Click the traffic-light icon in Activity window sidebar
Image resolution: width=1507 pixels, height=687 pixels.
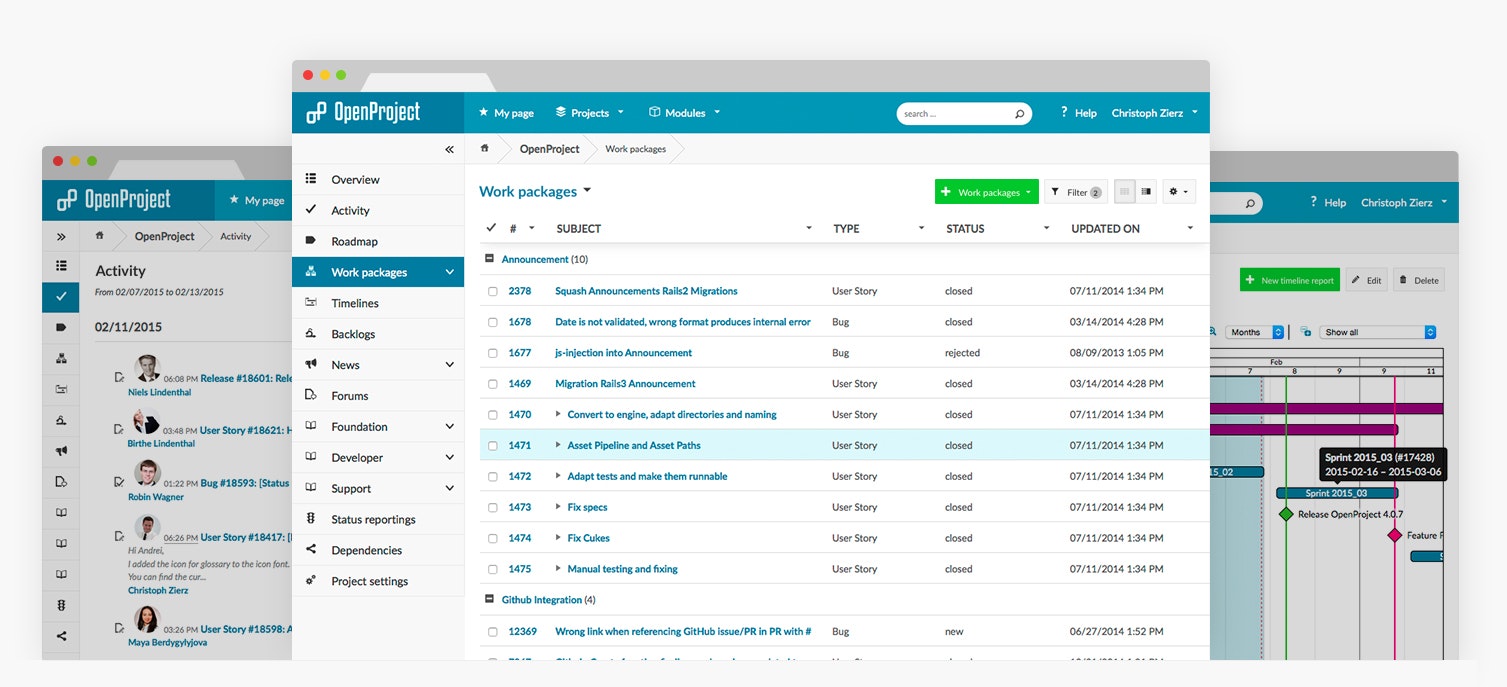(61, 605)
